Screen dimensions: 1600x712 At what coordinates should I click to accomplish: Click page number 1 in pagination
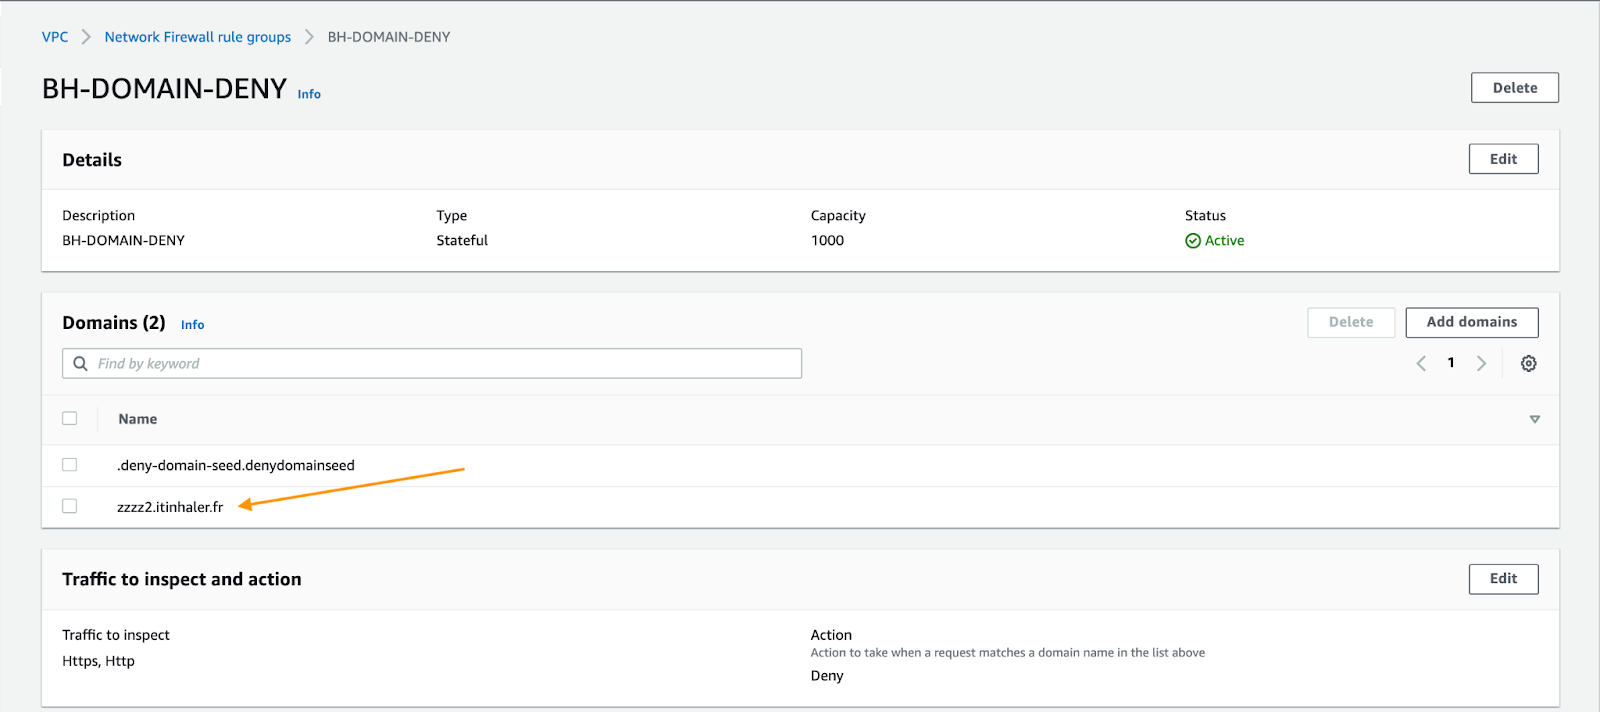(x=1451, y=364)
